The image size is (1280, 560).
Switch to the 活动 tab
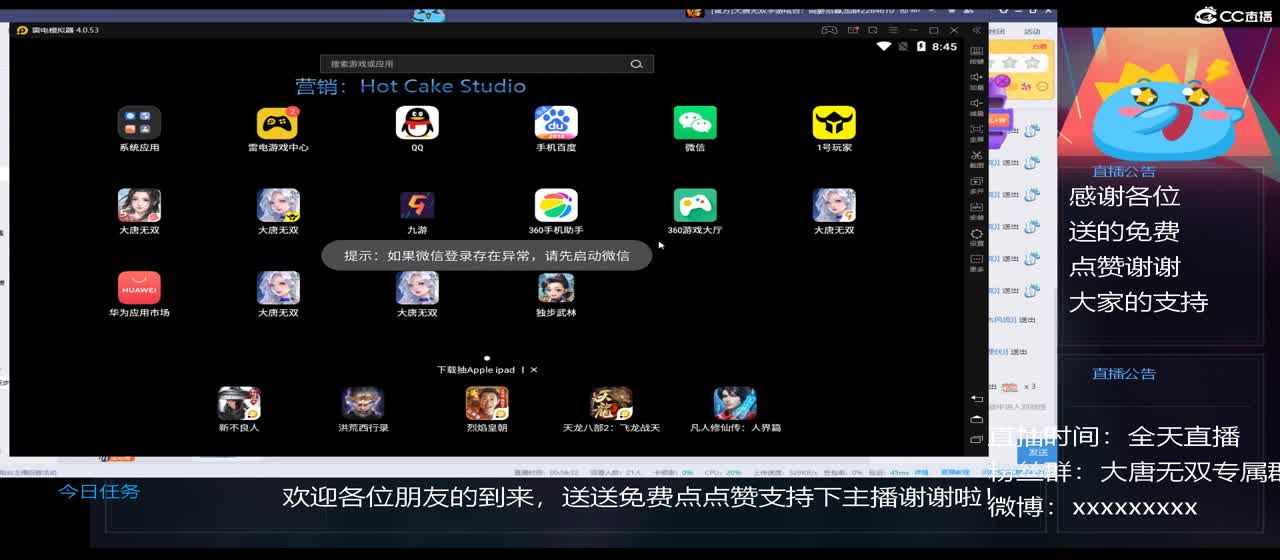[1032, 32]
